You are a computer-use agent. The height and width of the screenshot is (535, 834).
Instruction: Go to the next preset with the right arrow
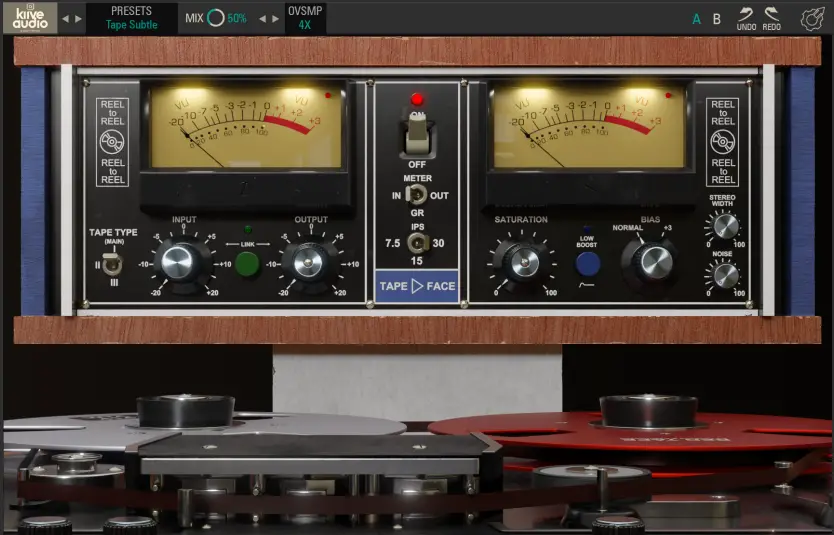pyautogui.click(x=79, y=19)
